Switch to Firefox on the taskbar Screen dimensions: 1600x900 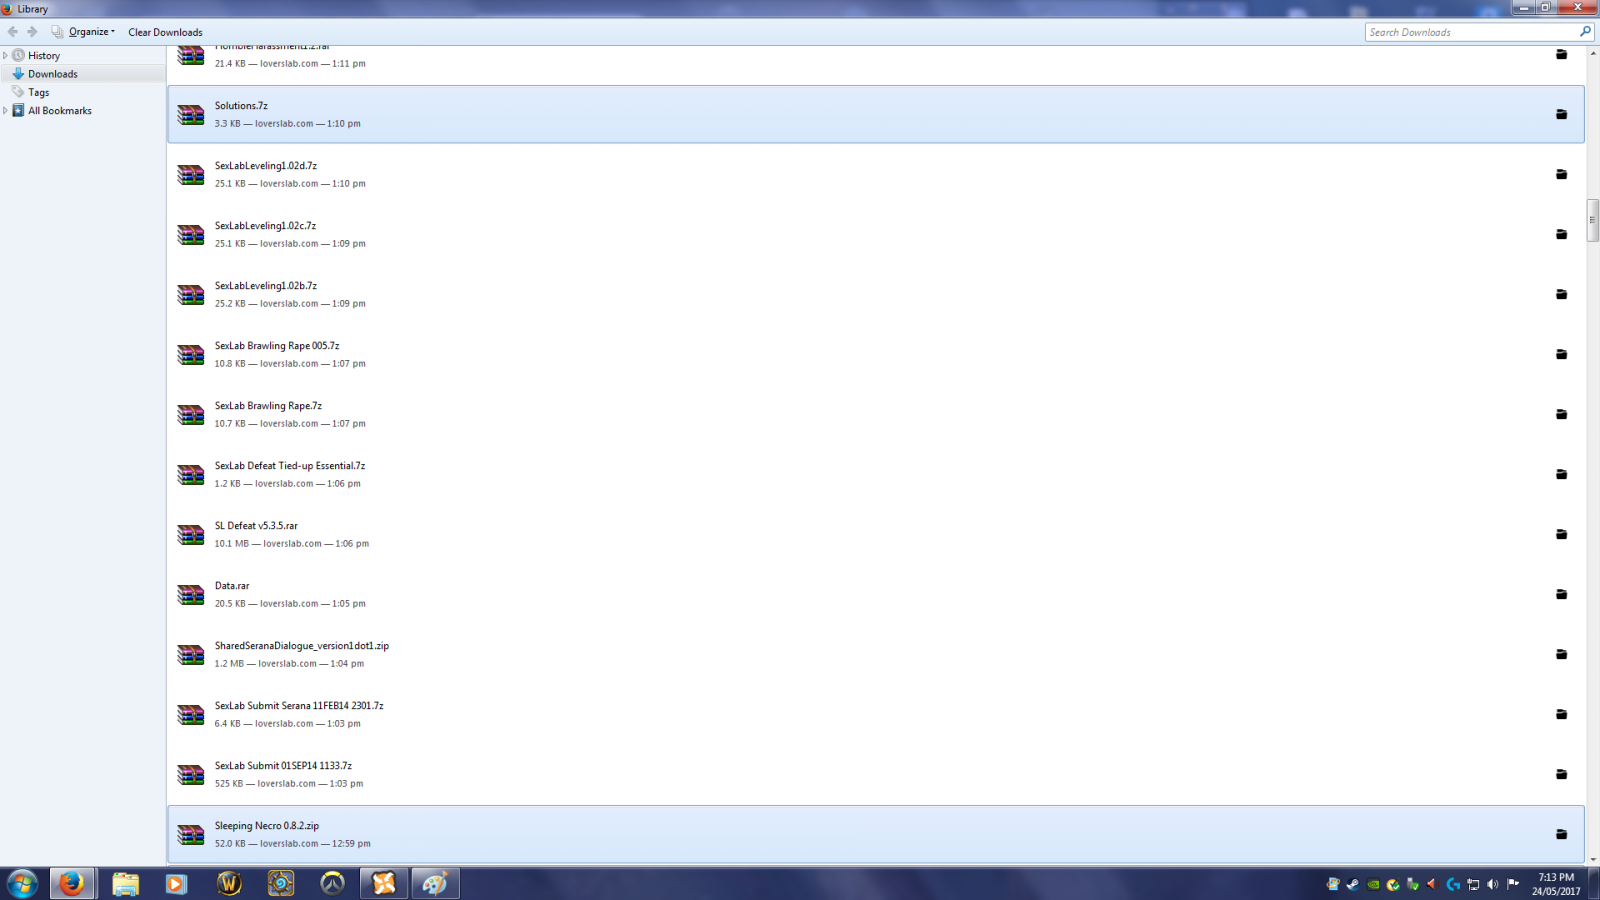(x=72, y=884)
